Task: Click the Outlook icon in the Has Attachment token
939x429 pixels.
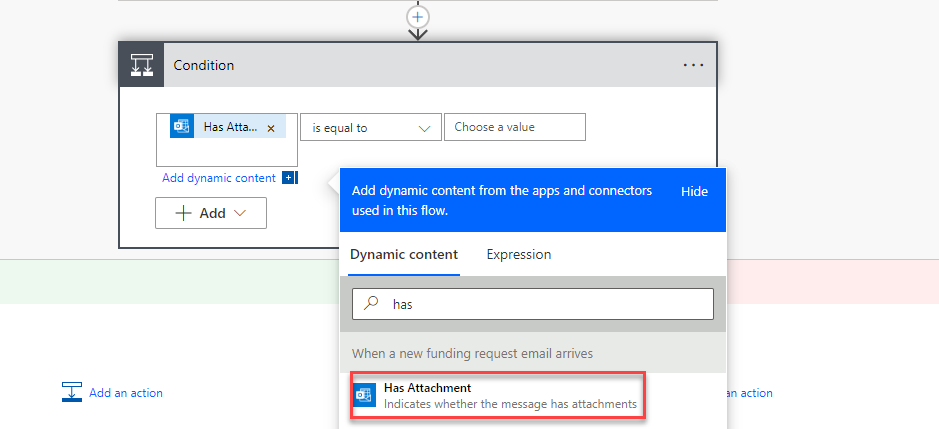Action: [182, 127]
